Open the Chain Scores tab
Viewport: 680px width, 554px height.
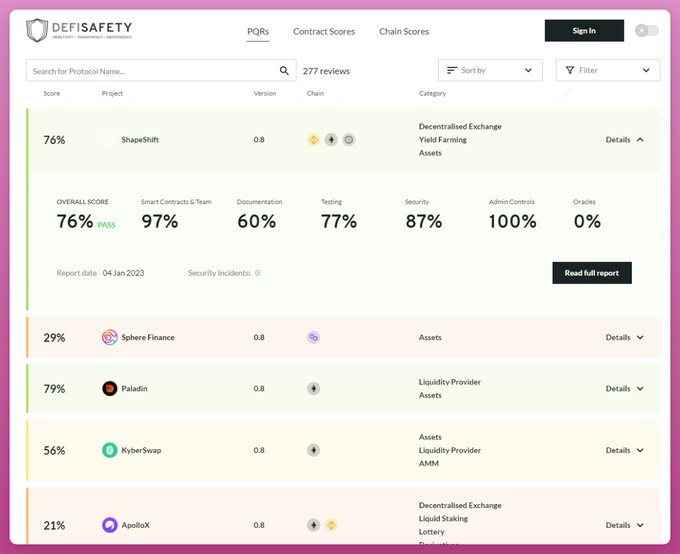pos(404,32)
